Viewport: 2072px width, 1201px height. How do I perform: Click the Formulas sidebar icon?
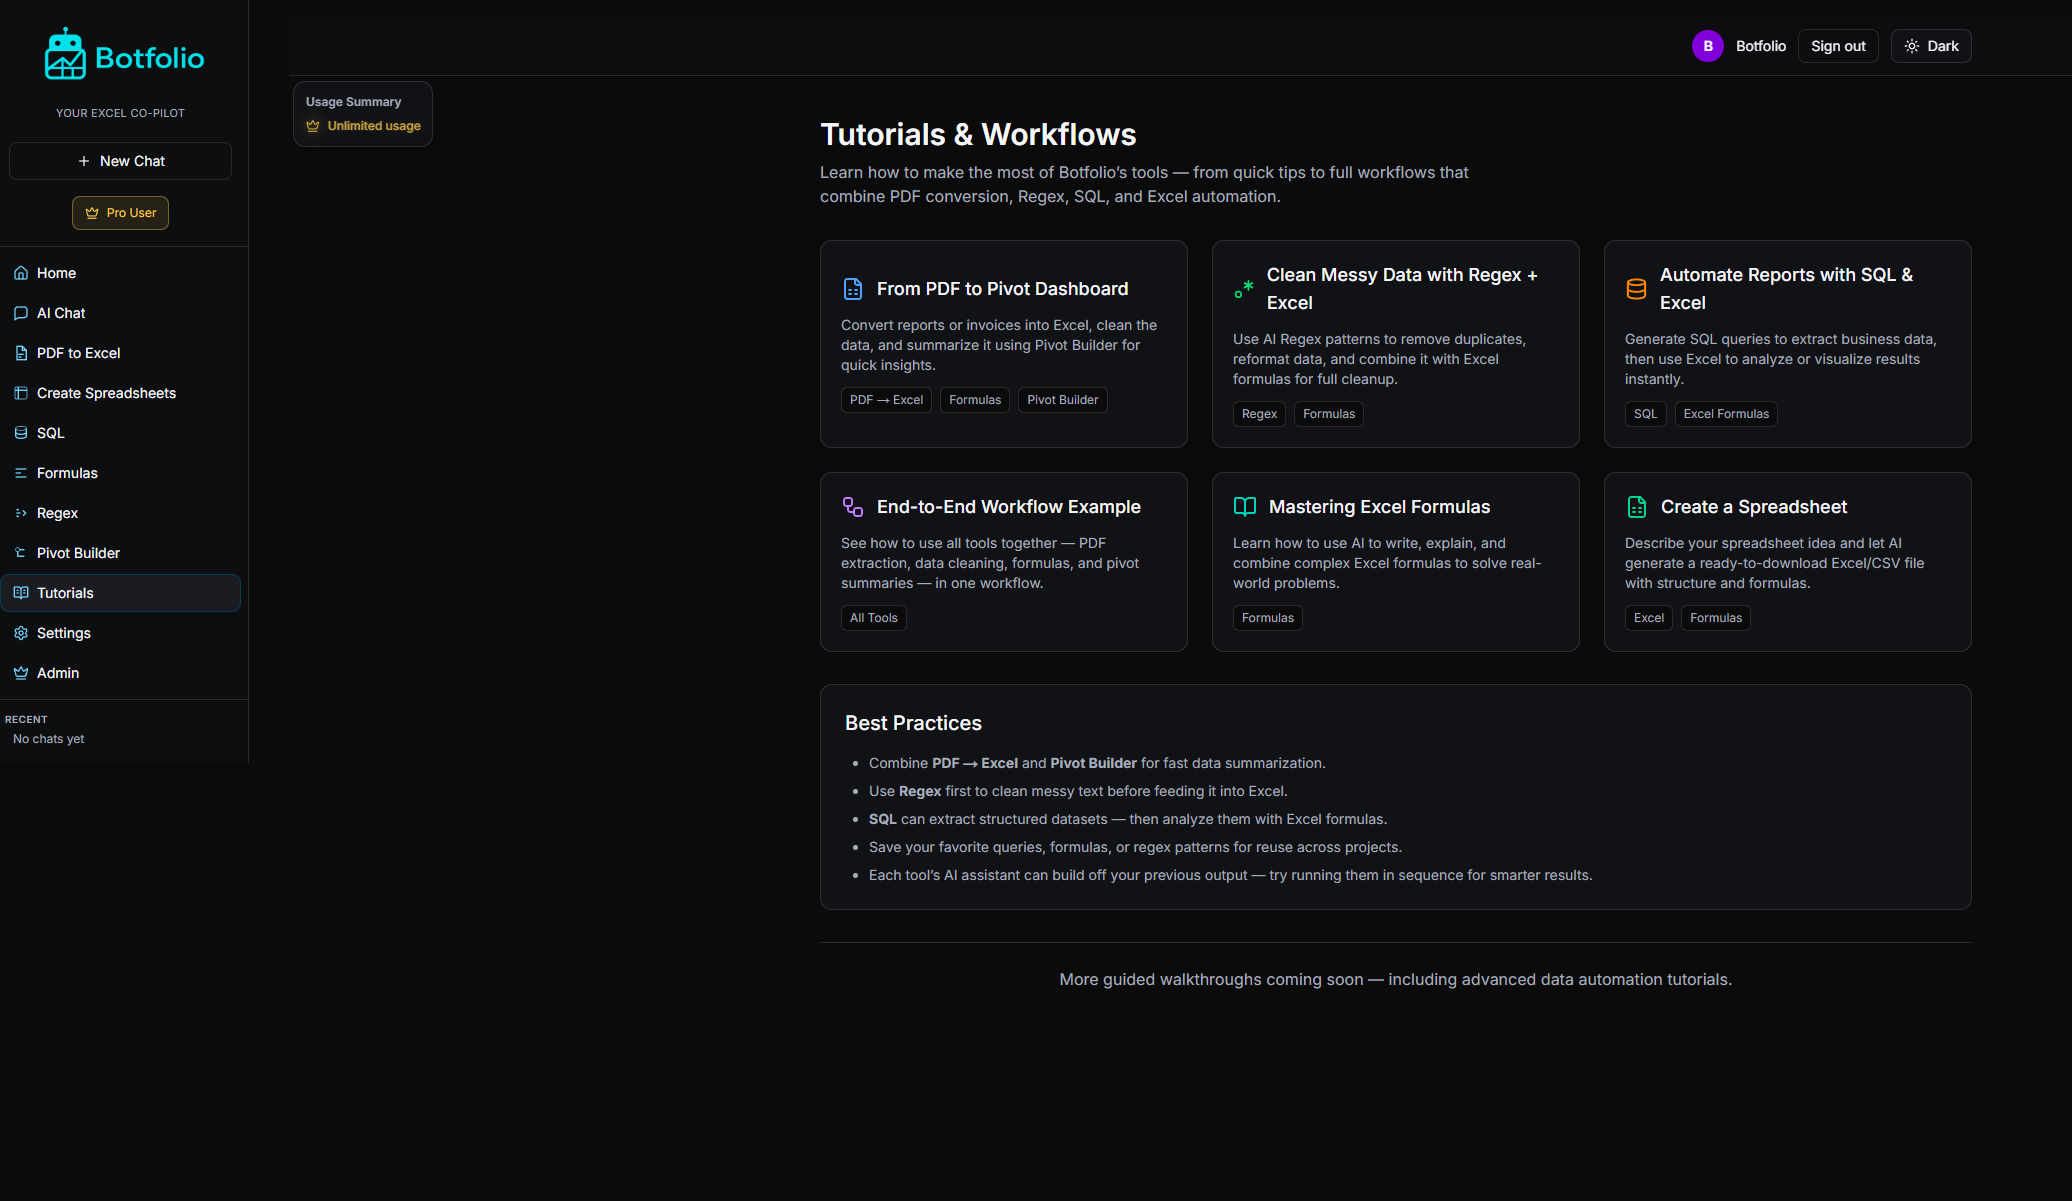(x=21, y=472)
